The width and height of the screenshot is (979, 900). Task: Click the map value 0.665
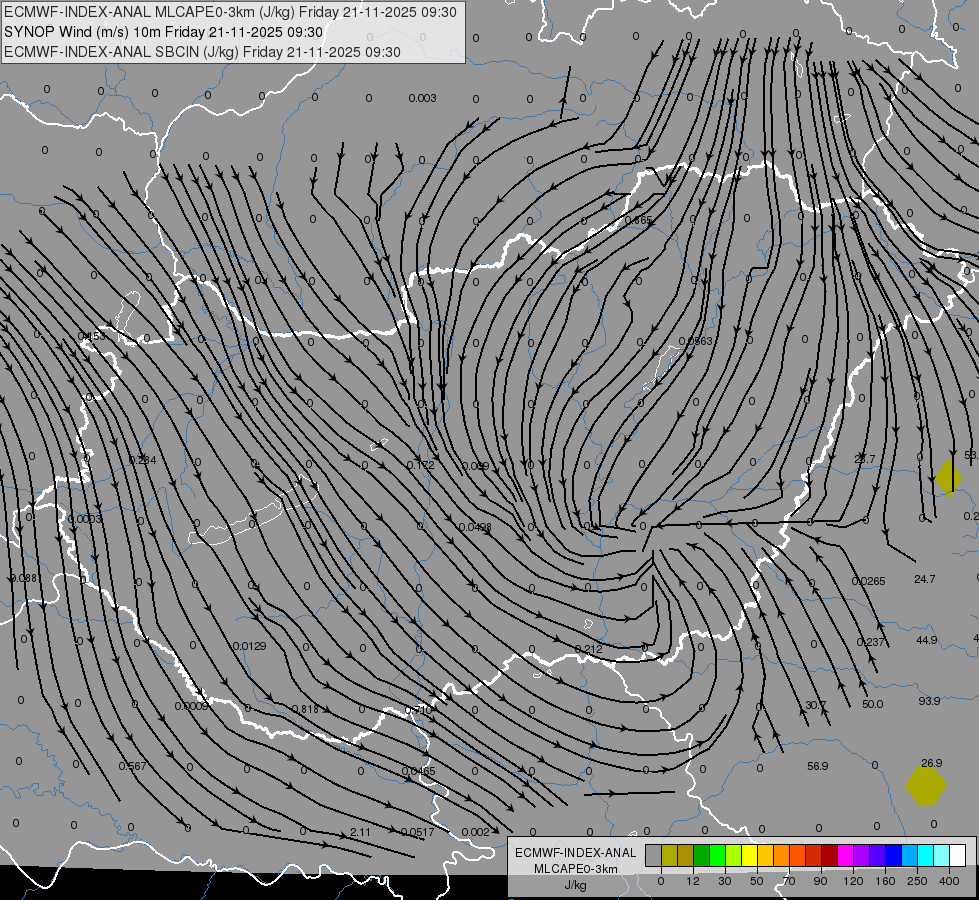[638, 220]
